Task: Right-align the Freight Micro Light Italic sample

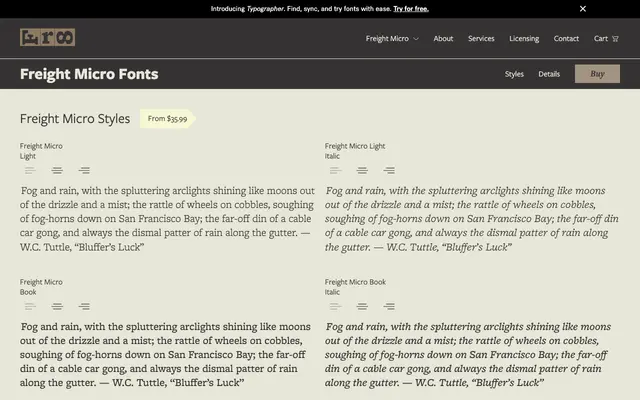Action: coord(389,171)
